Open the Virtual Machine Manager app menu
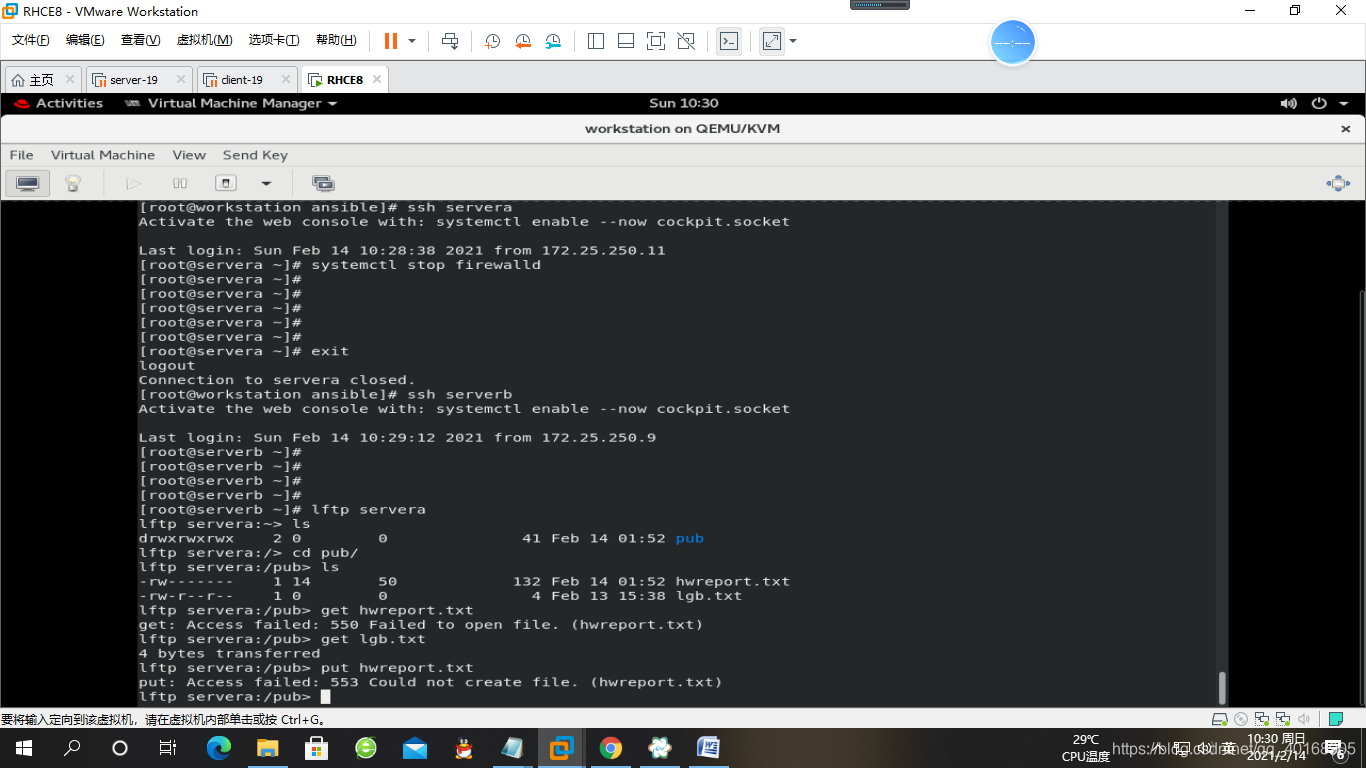Viewport: 1366px width, 768px height. point(231,103)
